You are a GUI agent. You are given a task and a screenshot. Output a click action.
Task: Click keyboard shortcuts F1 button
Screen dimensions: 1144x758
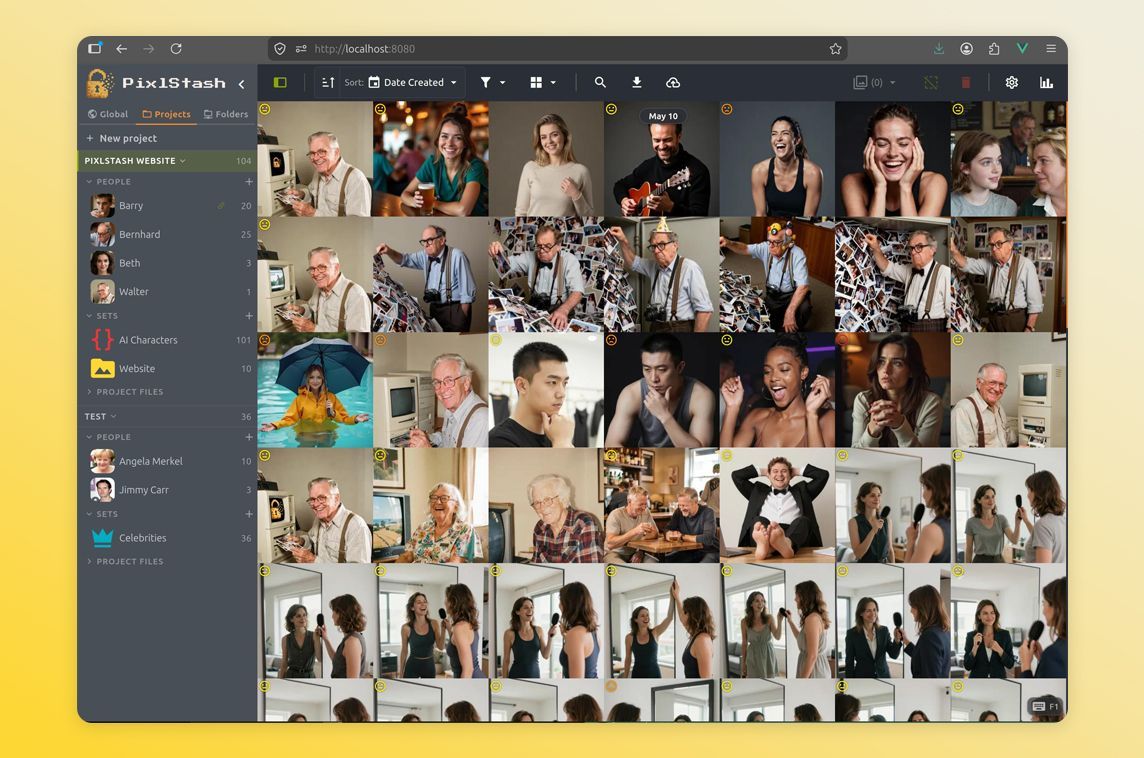click(1045, 706)
